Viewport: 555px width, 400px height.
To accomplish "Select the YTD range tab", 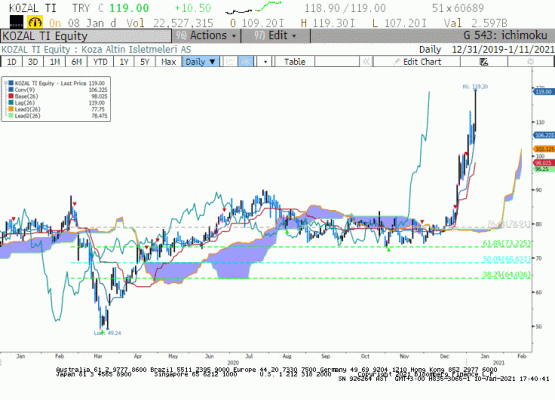I will (x=100, y=62).
